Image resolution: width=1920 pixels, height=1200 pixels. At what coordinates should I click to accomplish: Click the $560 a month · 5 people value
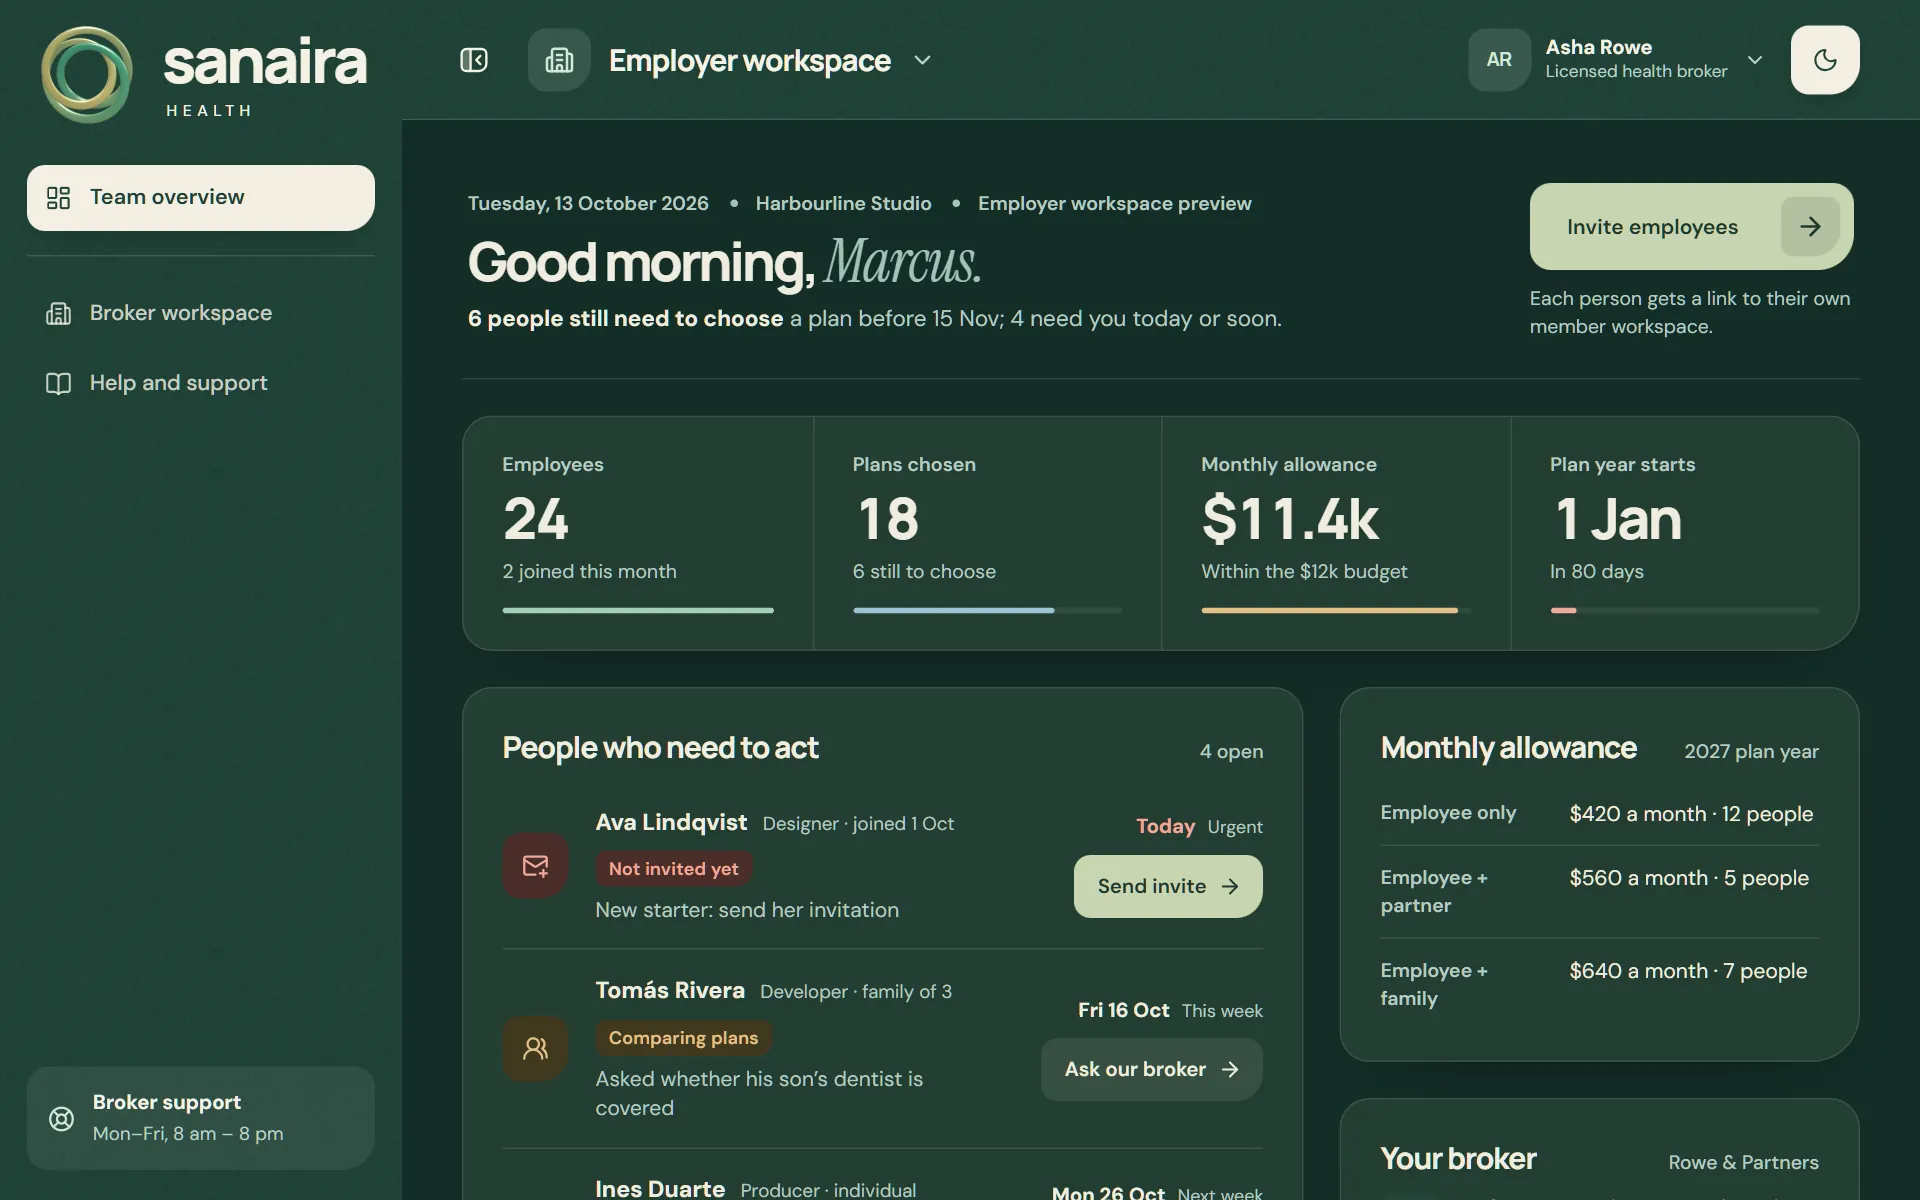pos(1689,878)
